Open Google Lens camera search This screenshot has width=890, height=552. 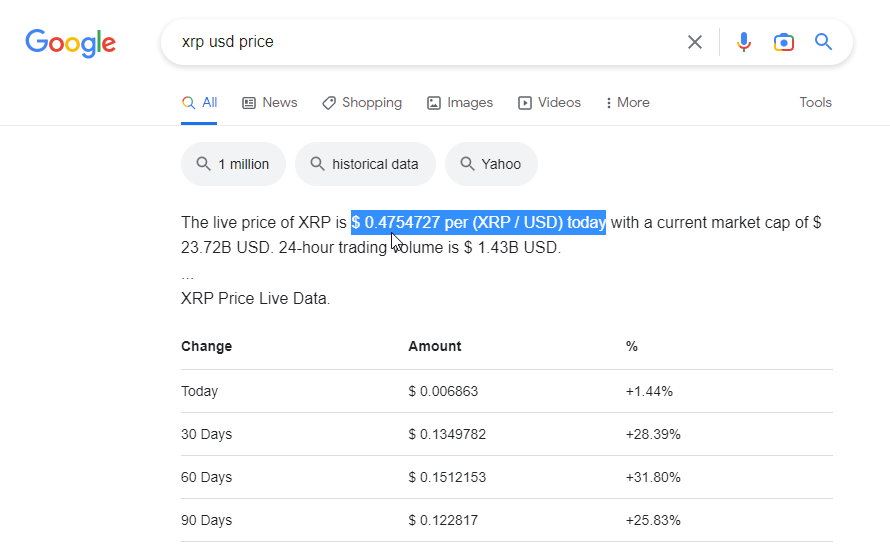click(784, 42)
